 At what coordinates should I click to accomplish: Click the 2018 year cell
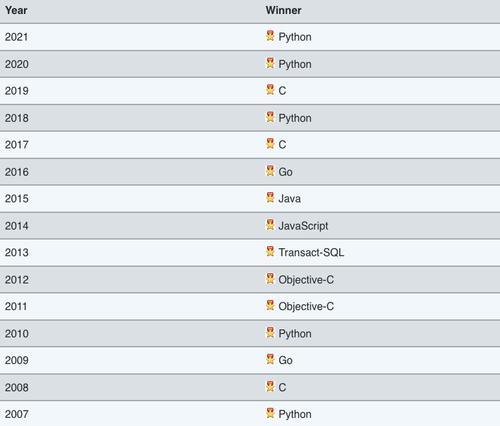tap(17, 118)
